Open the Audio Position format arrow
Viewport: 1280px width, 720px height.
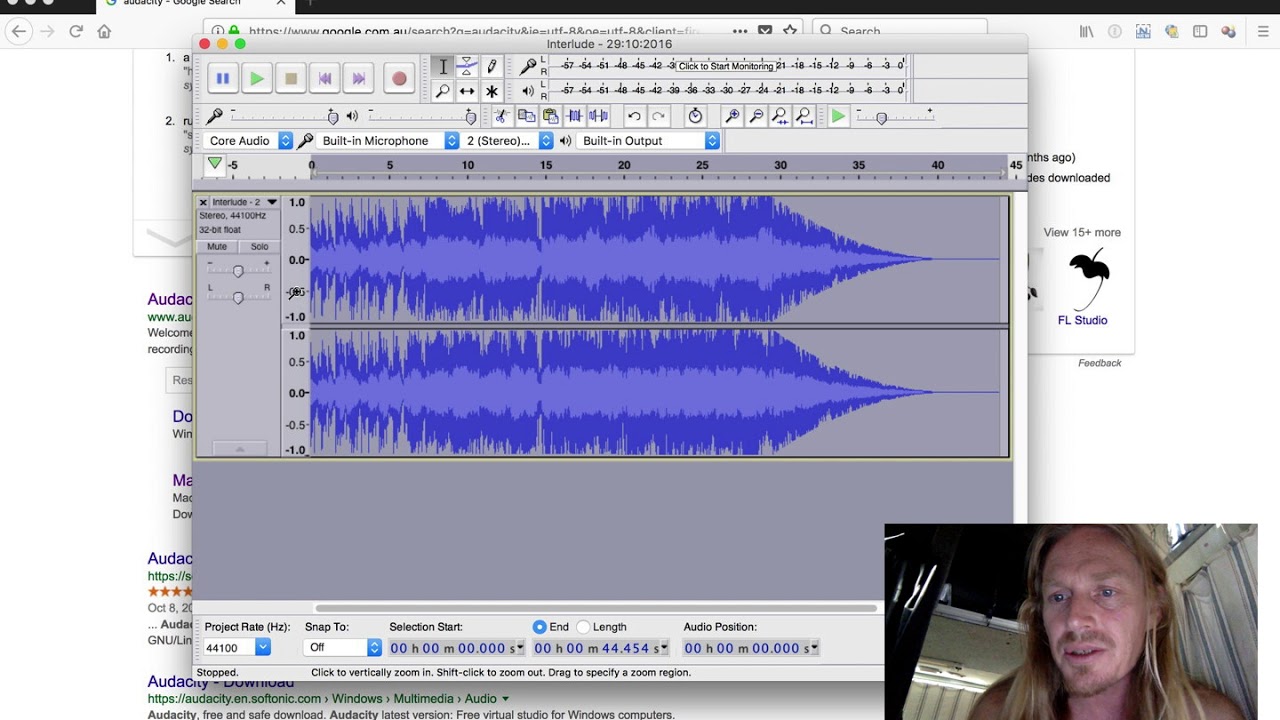(x=815, y=648)
